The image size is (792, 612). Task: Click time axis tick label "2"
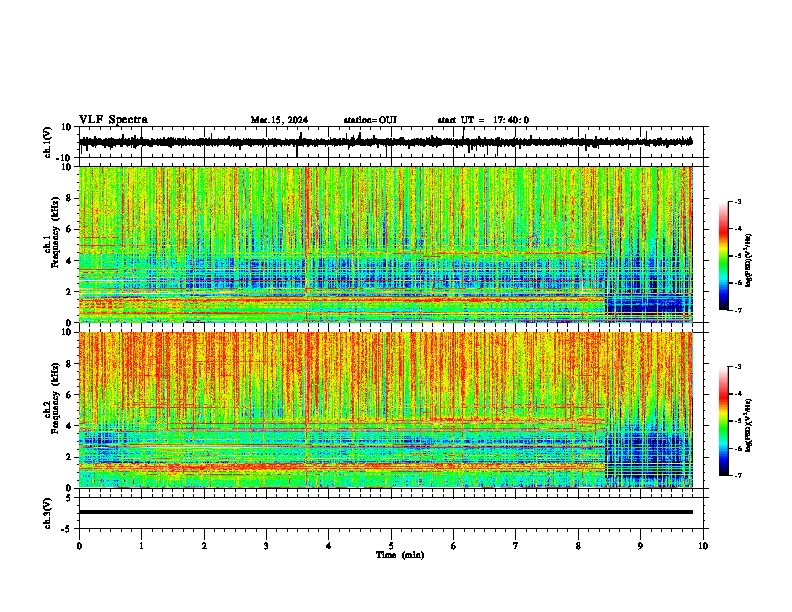204,546
